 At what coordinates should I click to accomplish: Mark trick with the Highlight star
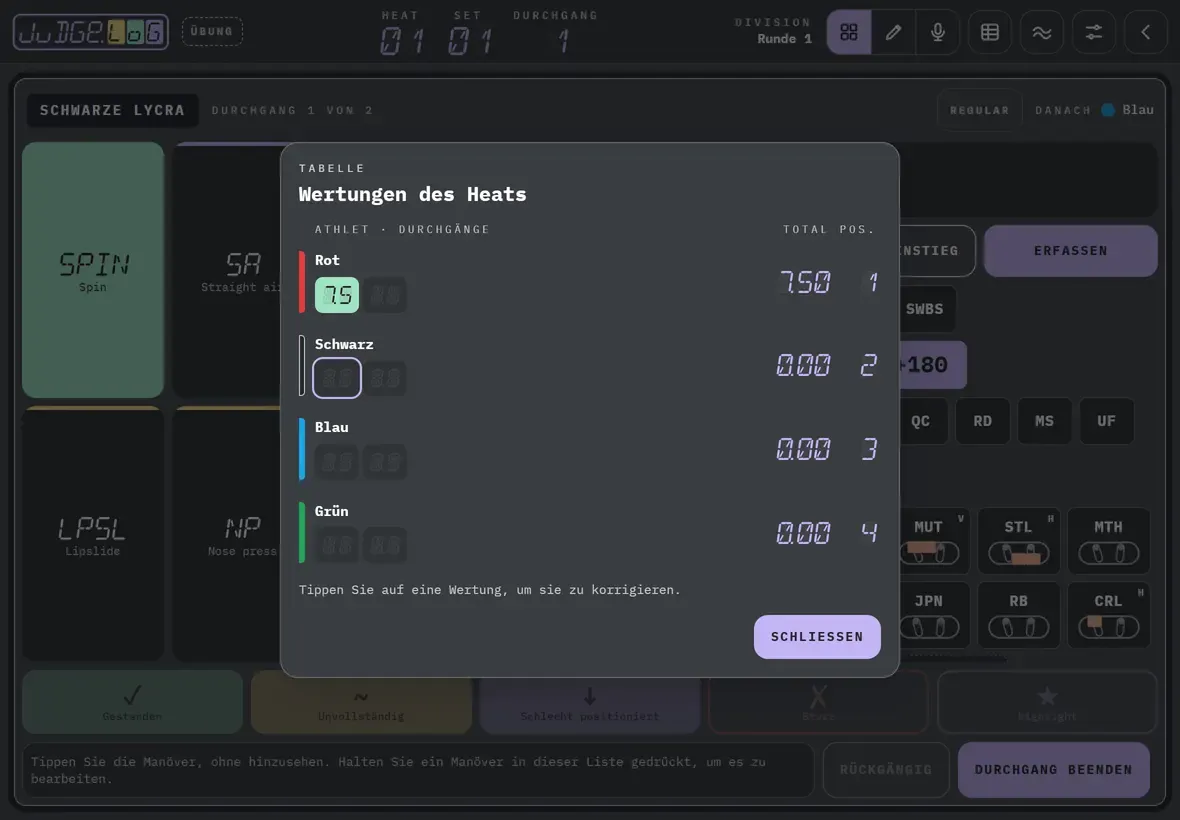click(x=1047, y=703)
